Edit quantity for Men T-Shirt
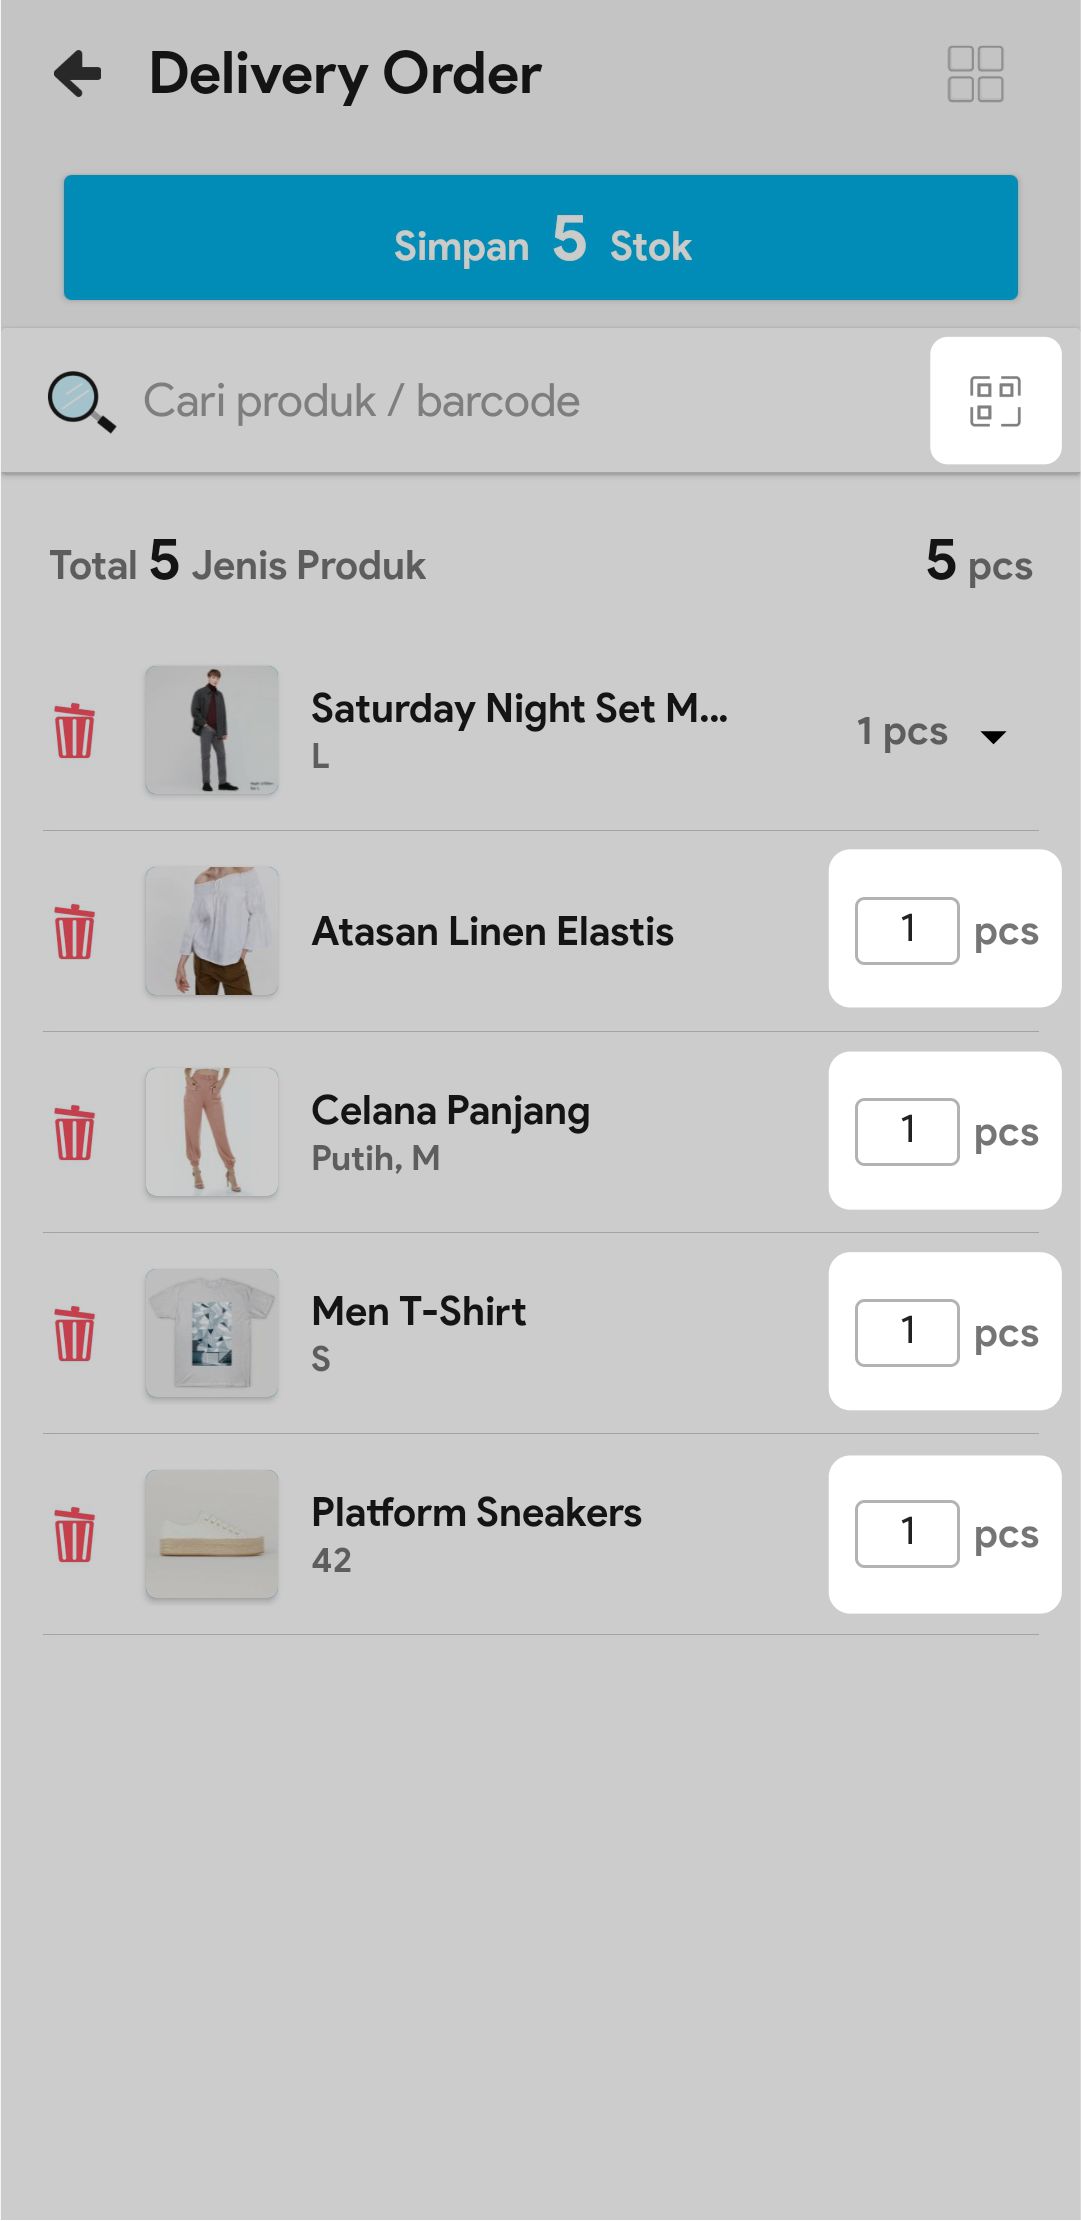1081x2221 pixels. point(907,1333)
